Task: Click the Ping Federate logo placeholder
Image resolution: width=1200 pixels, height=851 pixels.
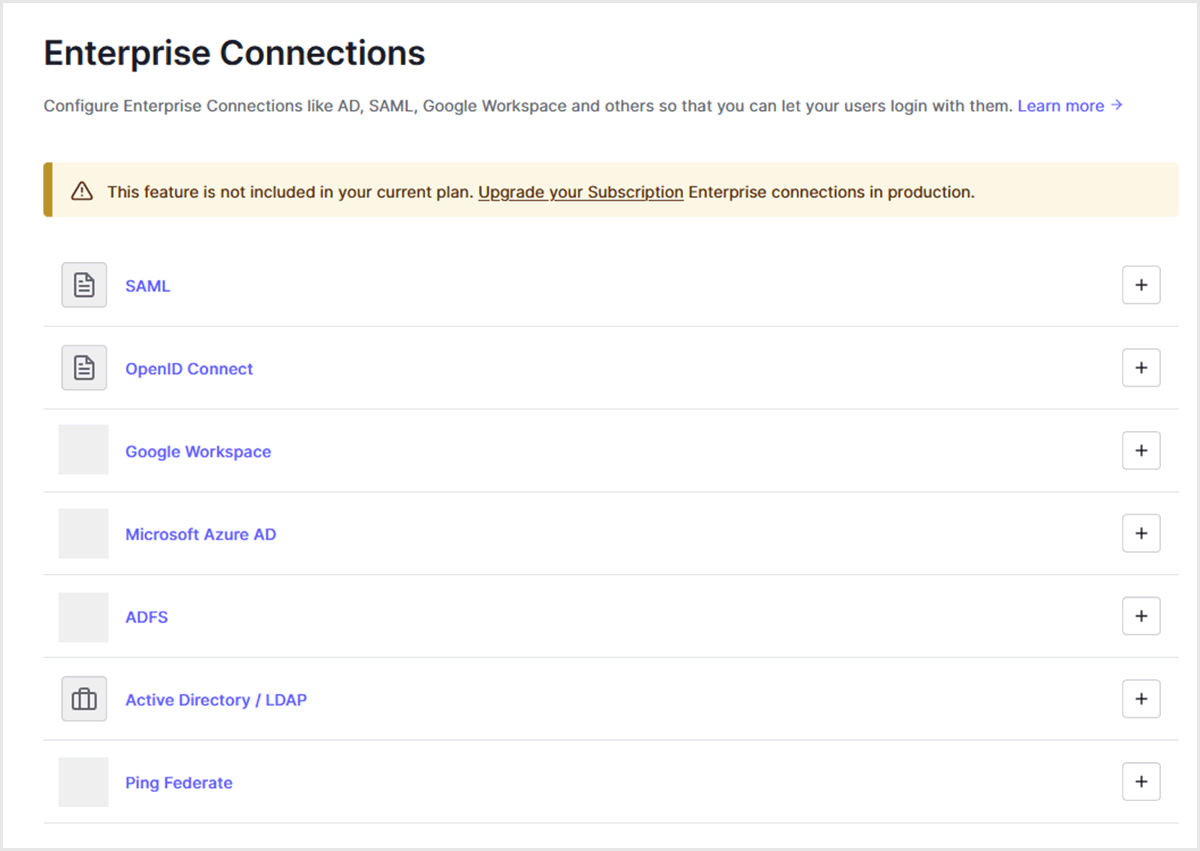Action: (84, 782)
